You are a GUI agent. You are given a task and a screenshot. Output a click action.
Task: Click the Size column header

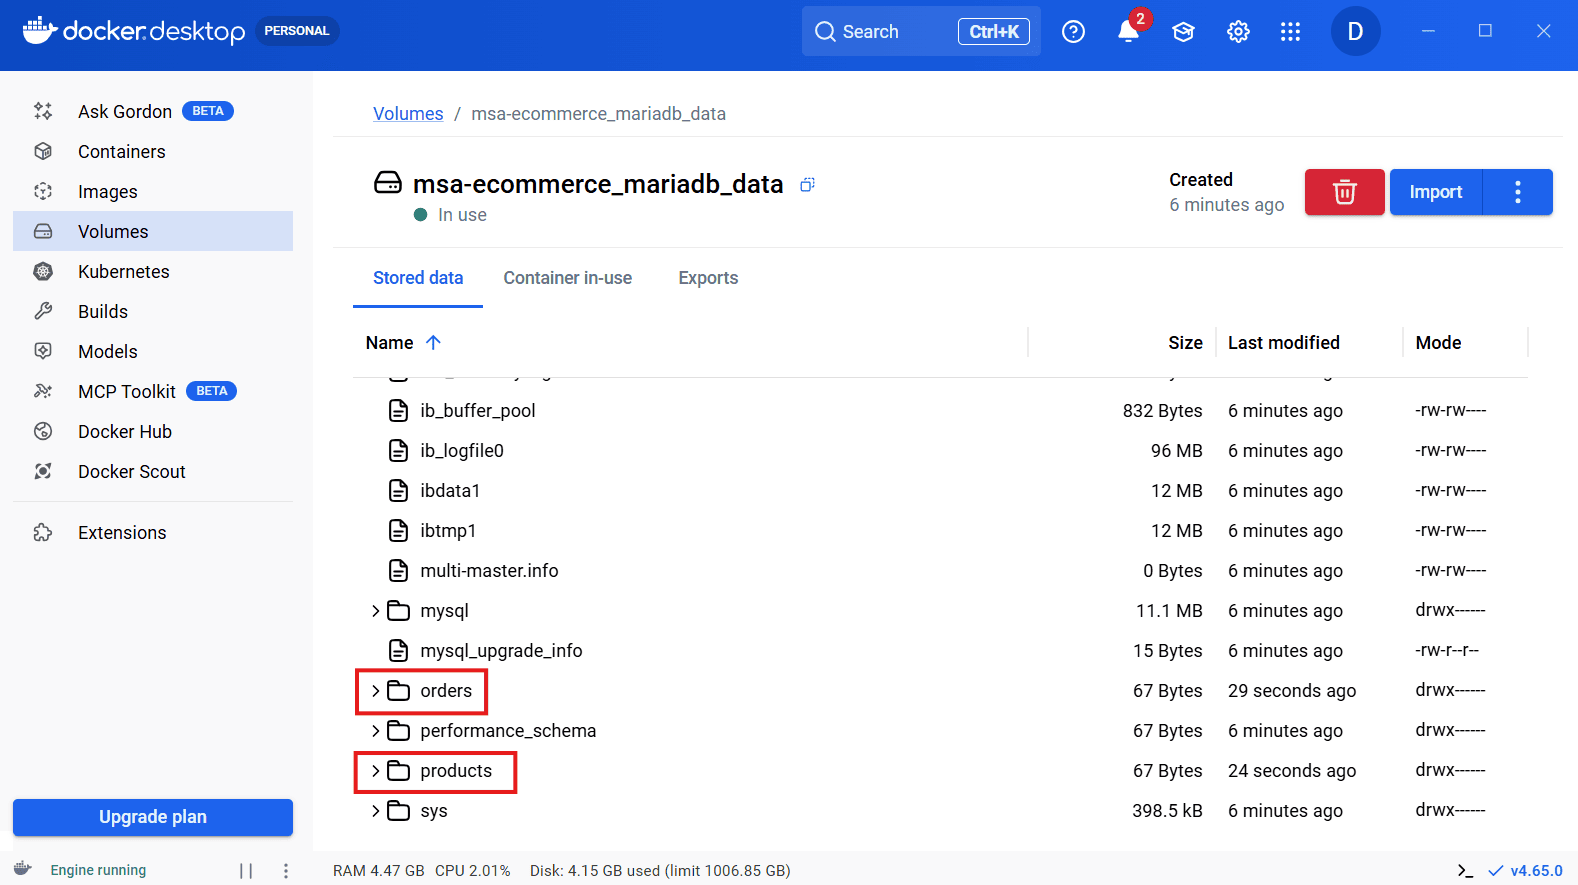pyautogui.click(x=1185, y=343)
